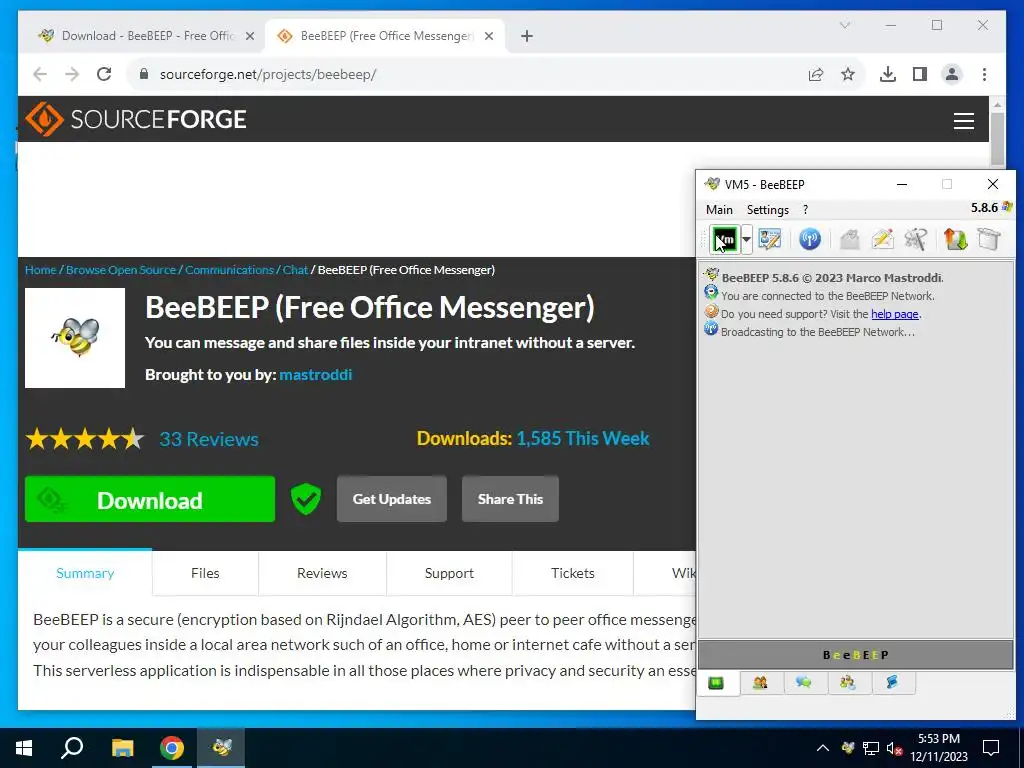Click the Chat breadcrumb link
The height and width of the screenshot is (768, 1024).
pyautogui.click(x=295, y=270)
